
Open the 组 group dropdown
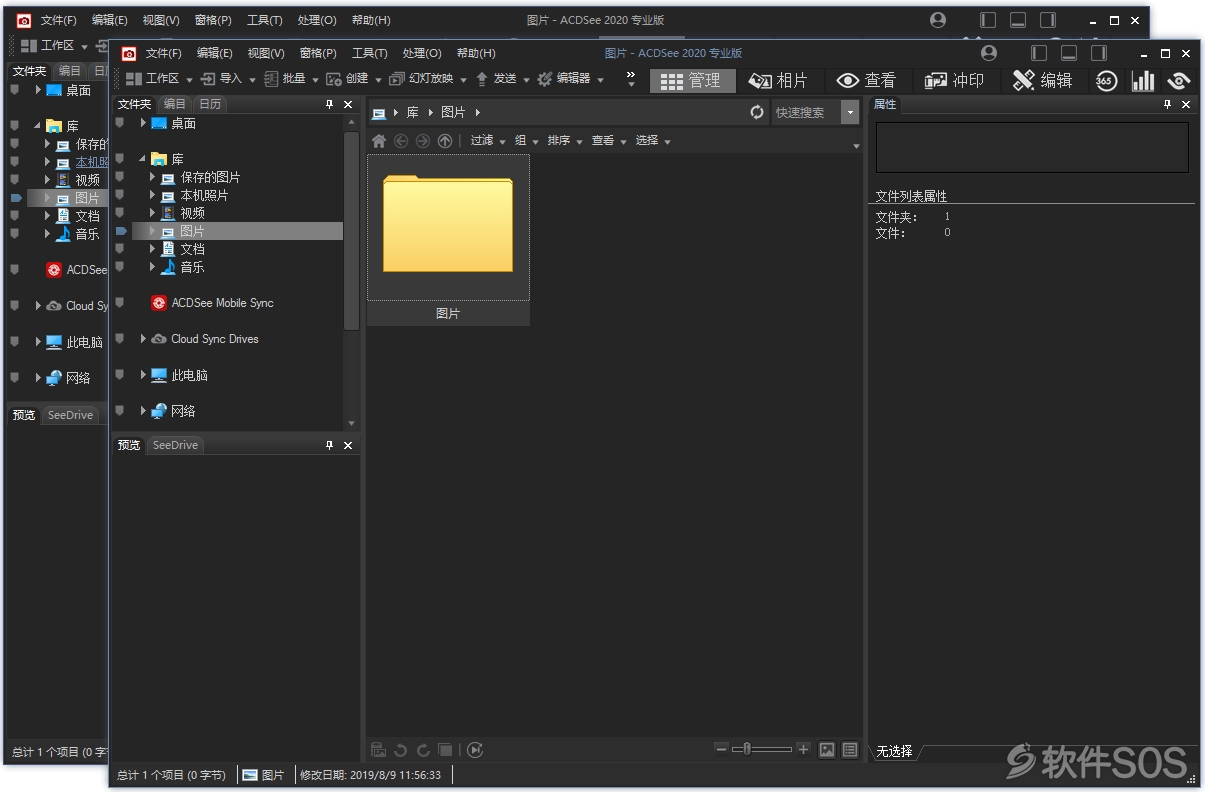click(x=527, y=141)
